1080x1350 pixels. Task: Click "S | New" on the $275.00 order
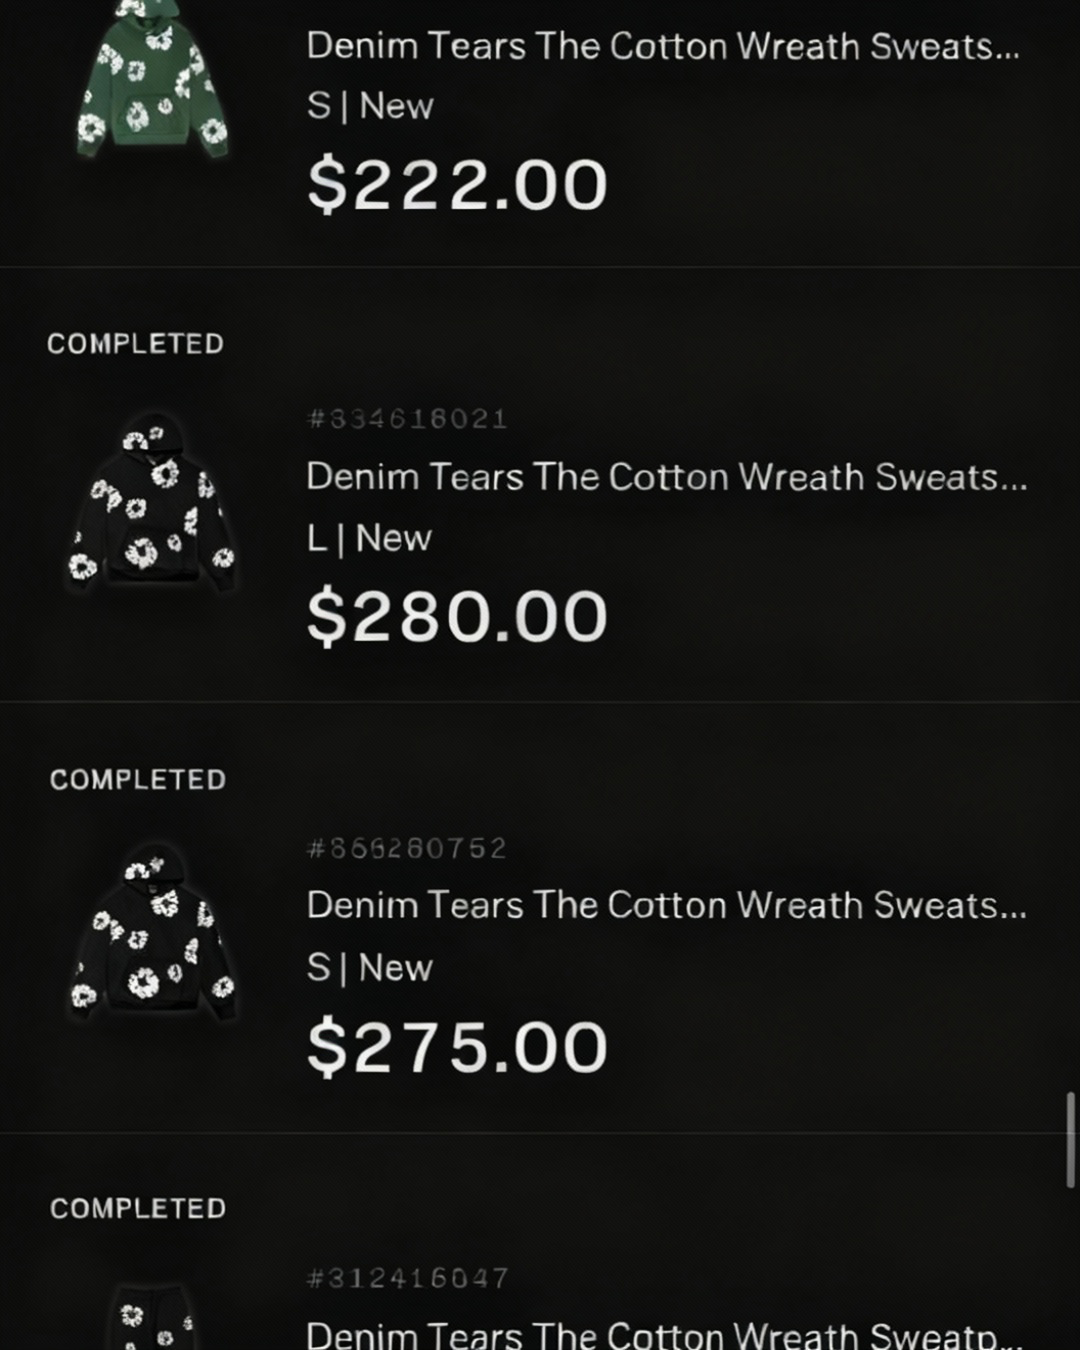pyautogui.click(x=369, y=968)
